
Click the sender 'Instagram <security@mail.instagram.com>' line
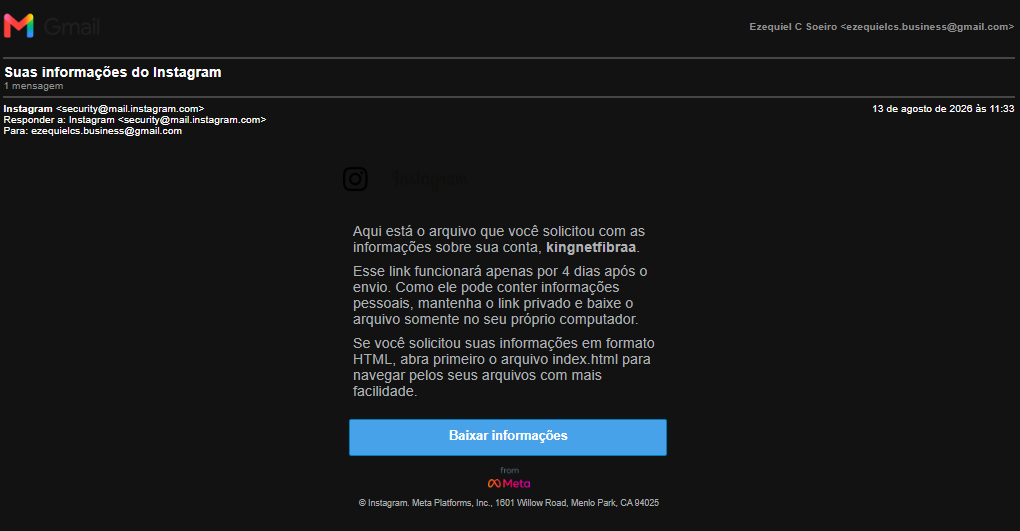[x=104, y=109]
